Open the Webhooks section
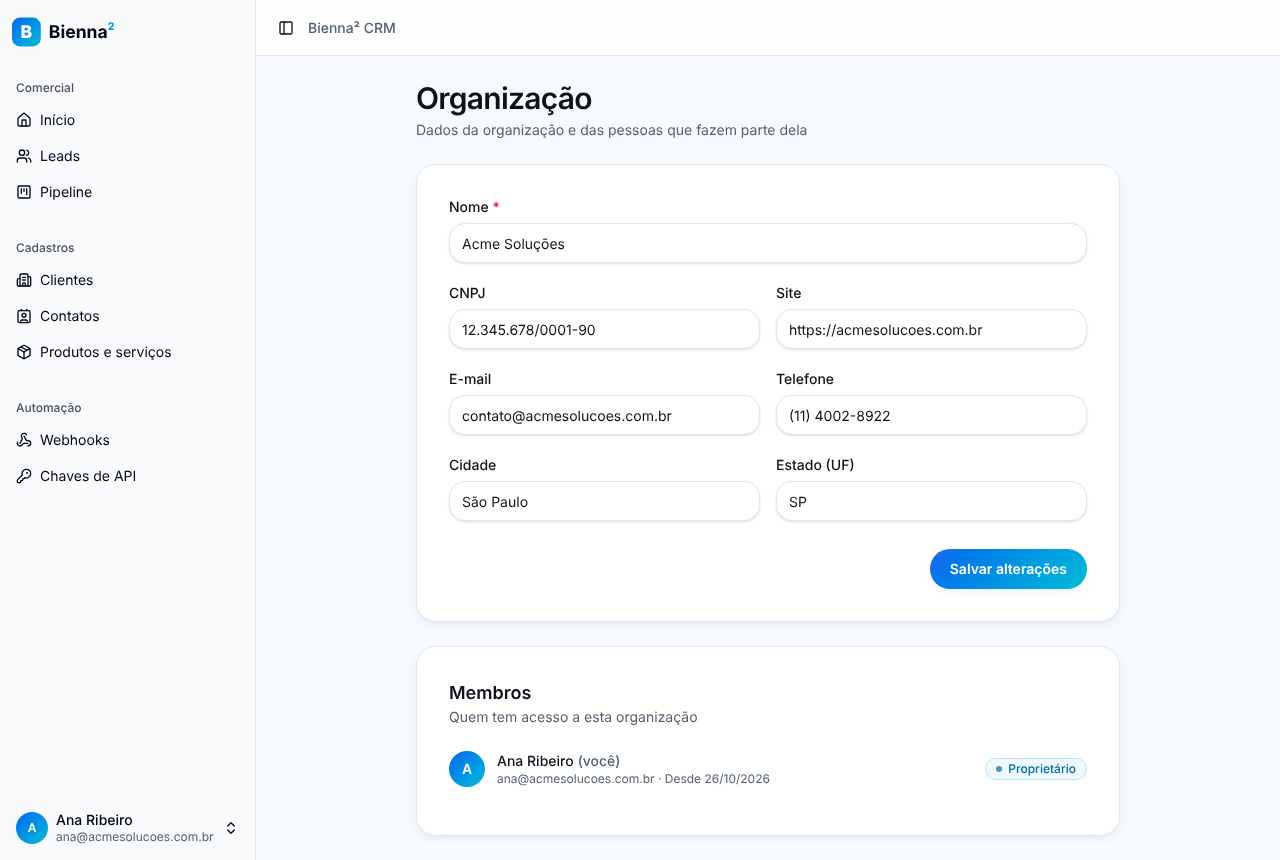Image resolution: width=1280 pixels, height=860 pixels. tap(127, 440)
